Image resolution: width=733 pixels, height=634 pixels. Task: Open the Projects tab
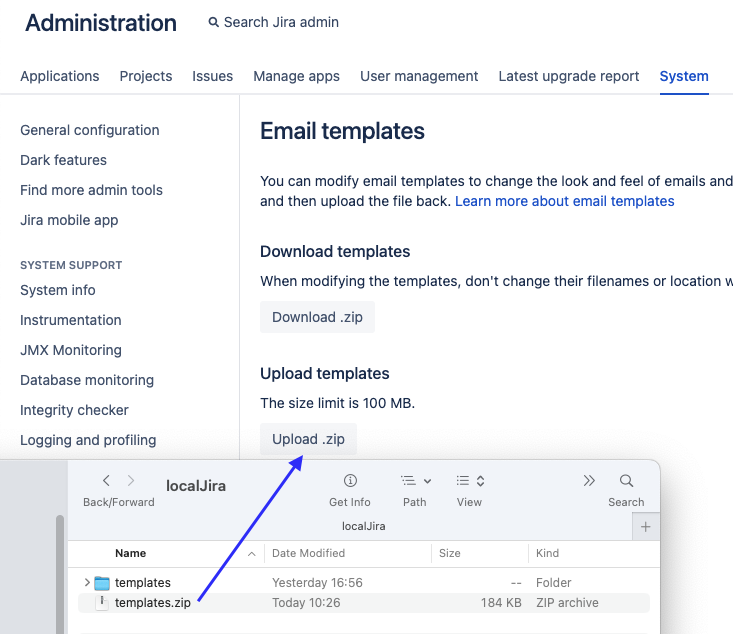[146, 76]
